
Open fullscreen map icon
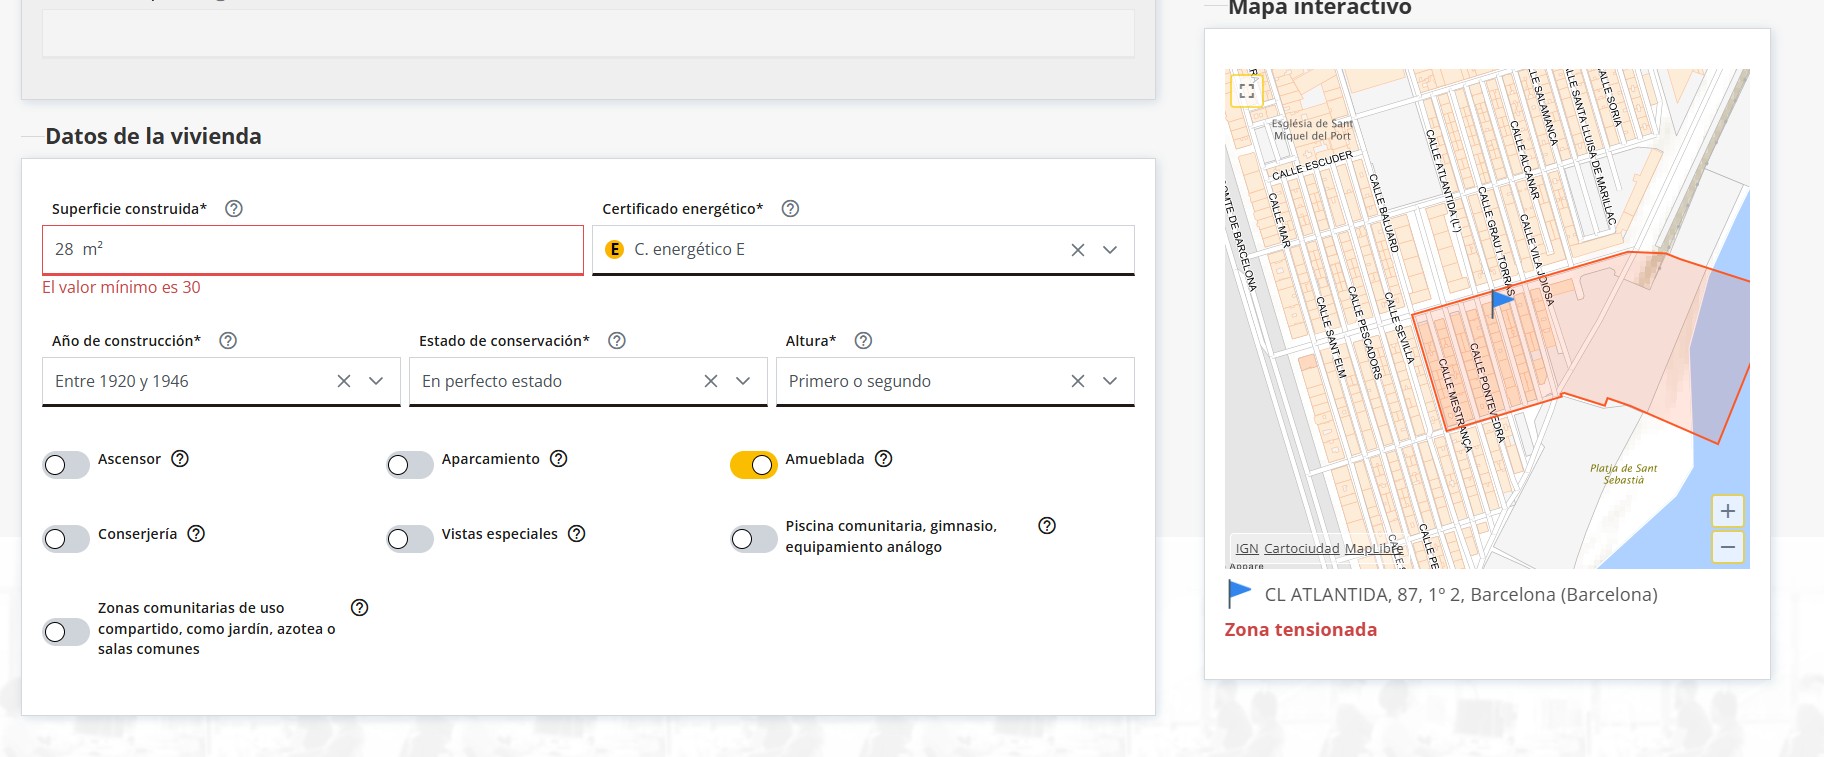(1246, 90)
